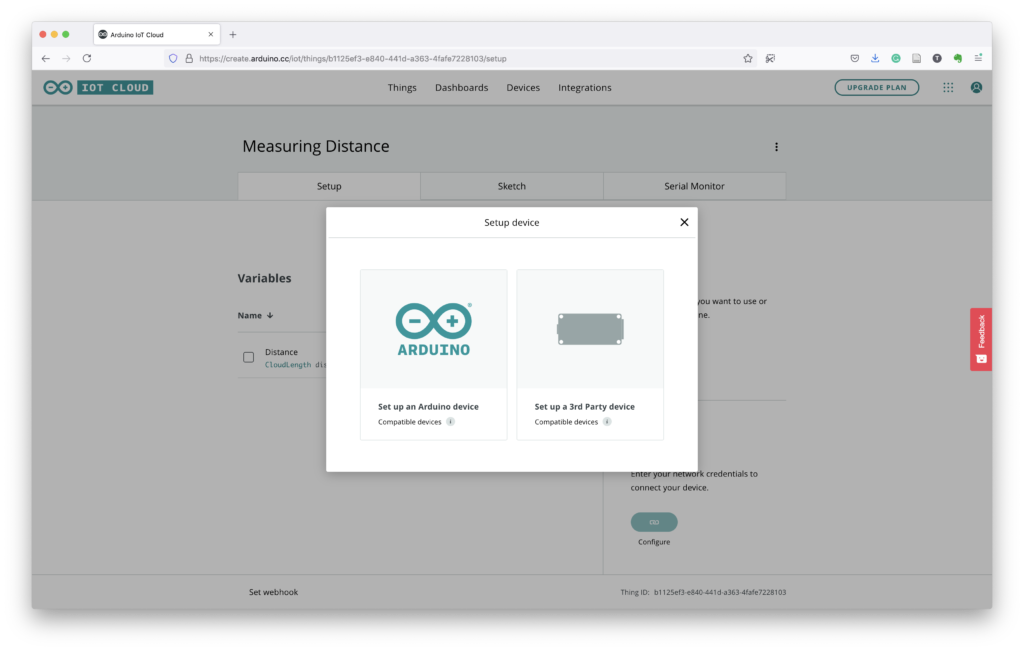
Task: Open the browser hamburger menu
Action: tap(978, 58)
